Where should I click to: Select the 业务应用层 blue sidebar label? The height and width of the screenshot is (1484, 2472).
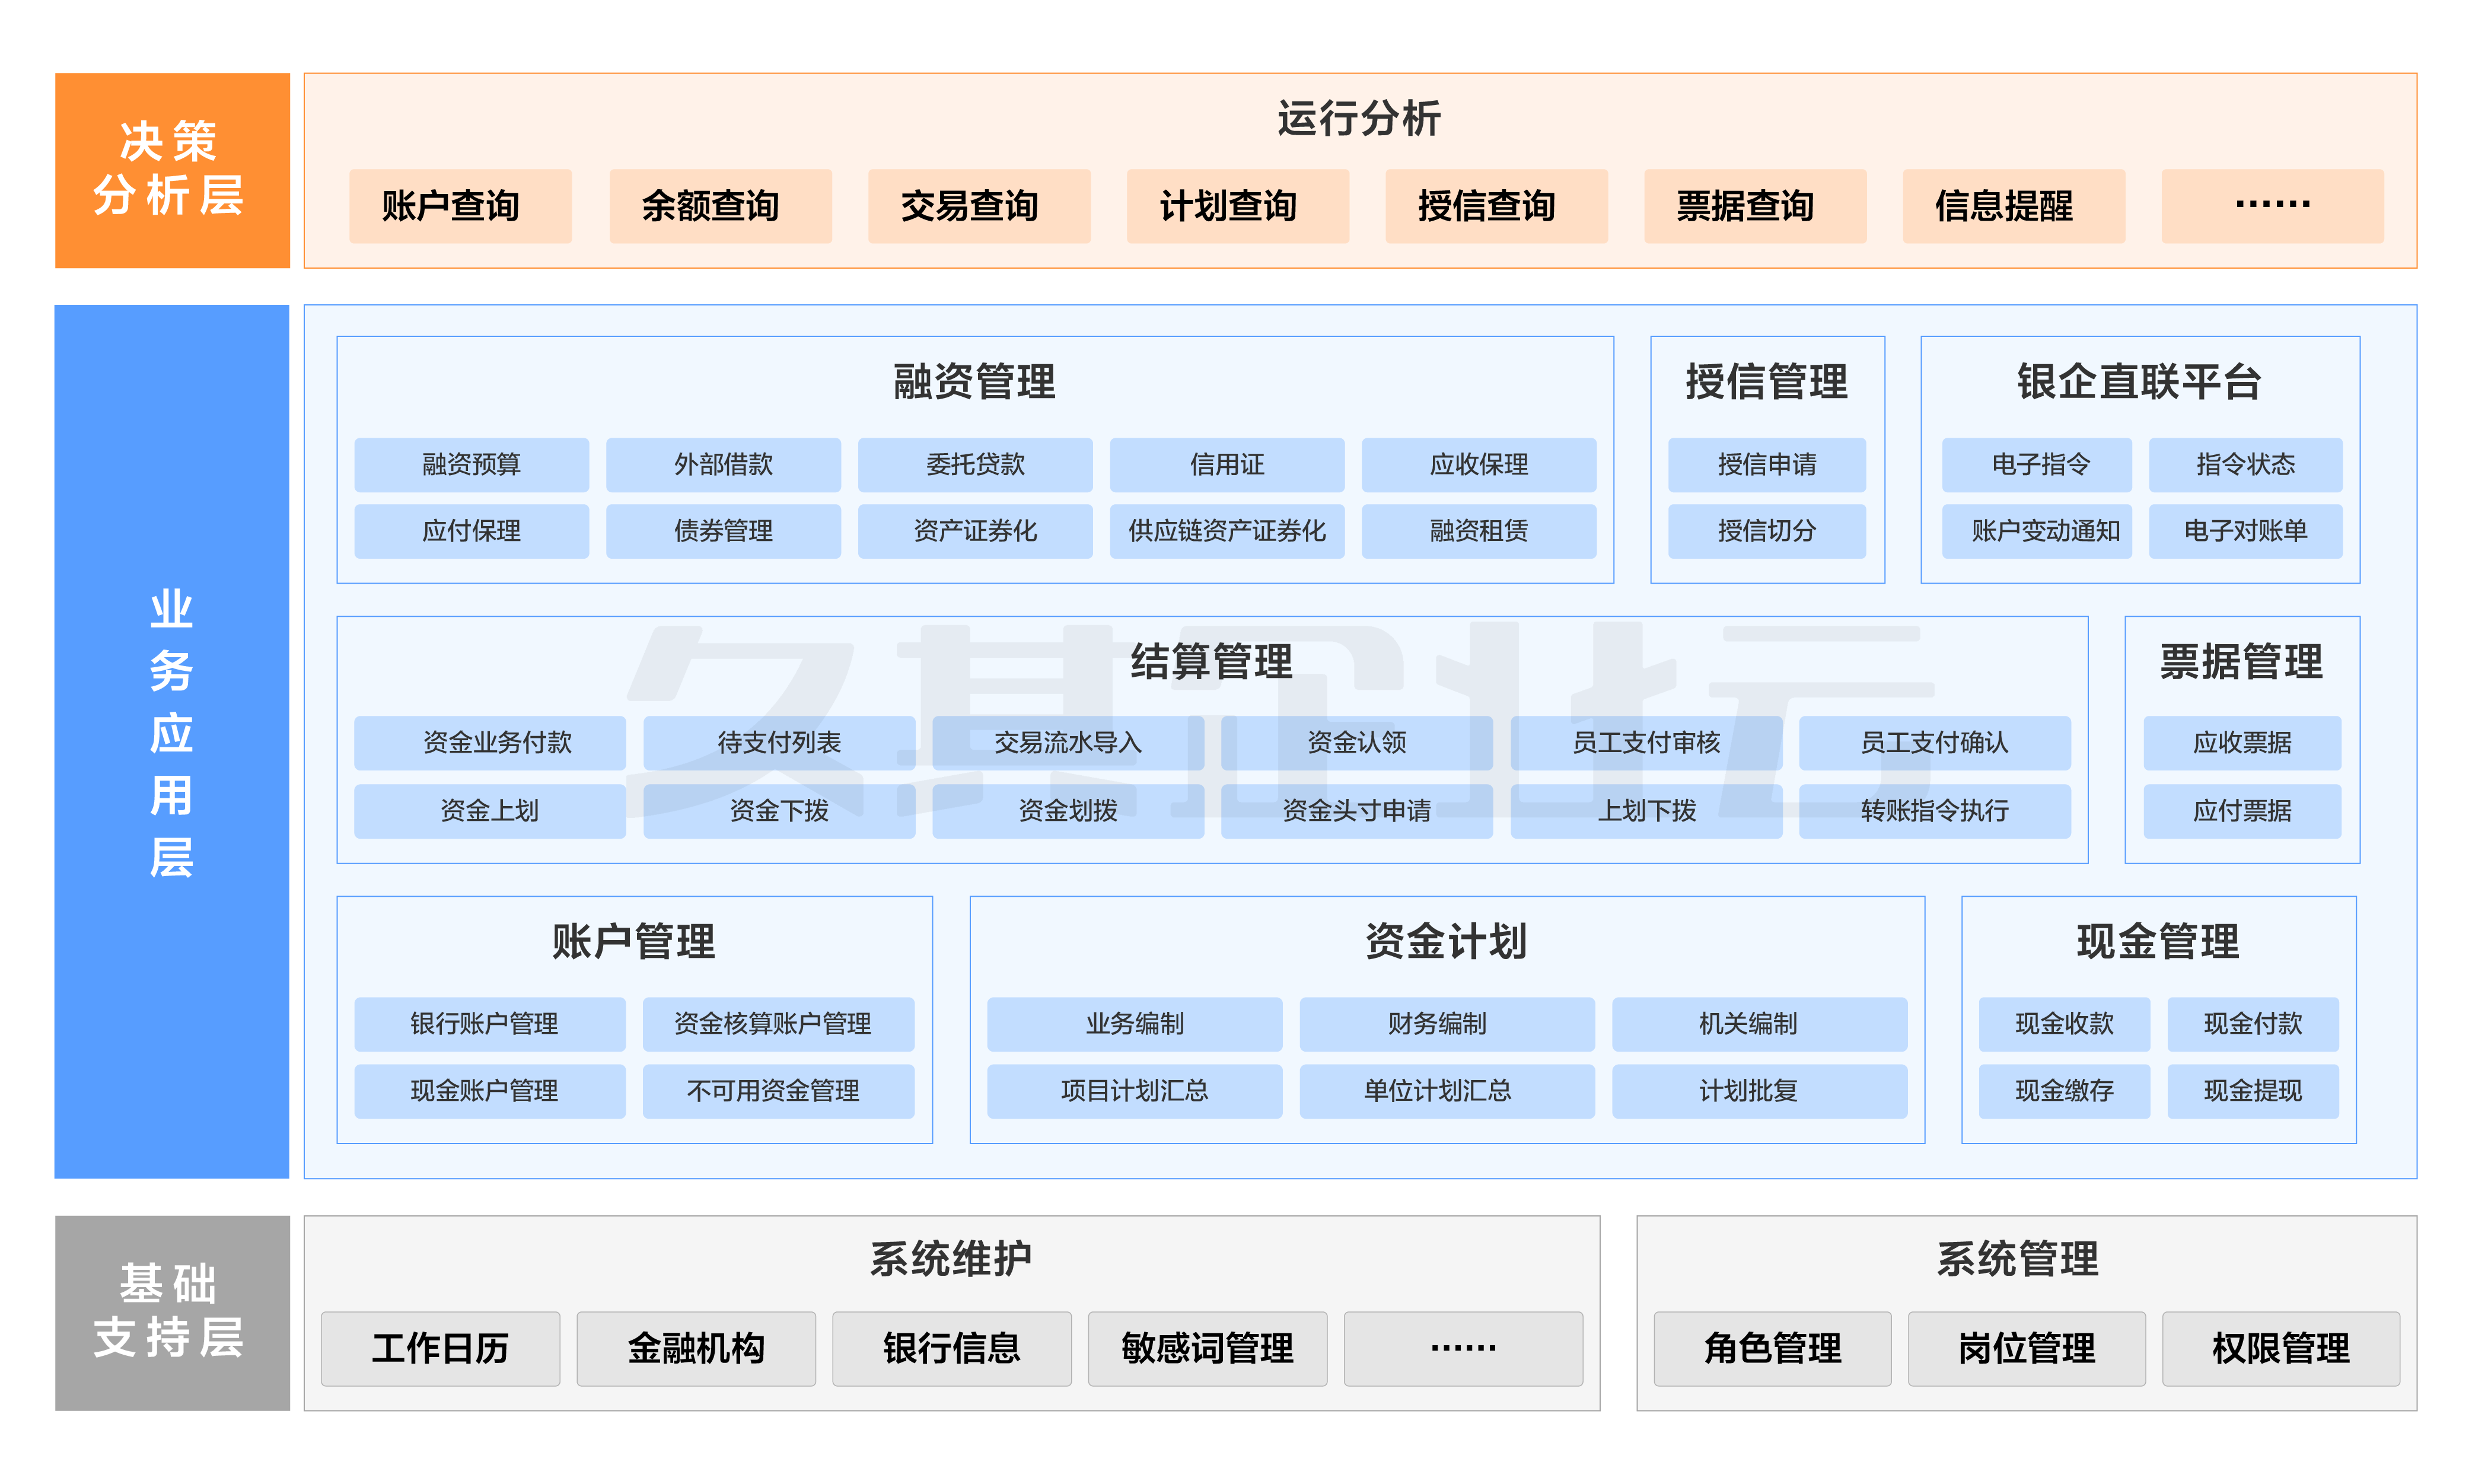[x=172, y=741]
